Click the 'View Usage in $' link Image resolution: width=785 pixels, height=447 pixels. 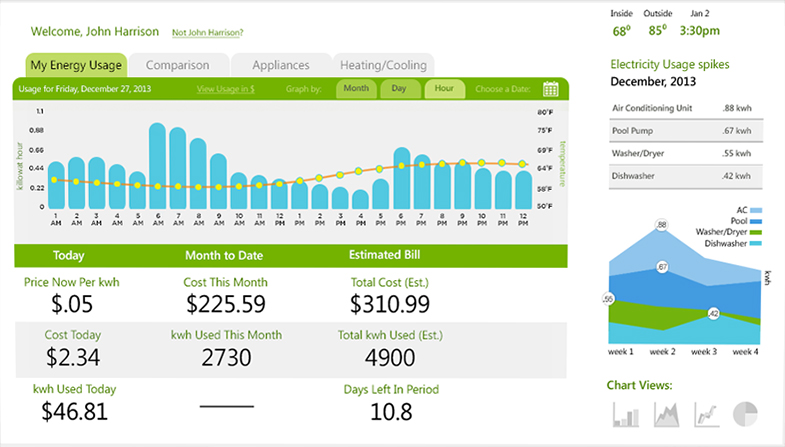(225, 89)
